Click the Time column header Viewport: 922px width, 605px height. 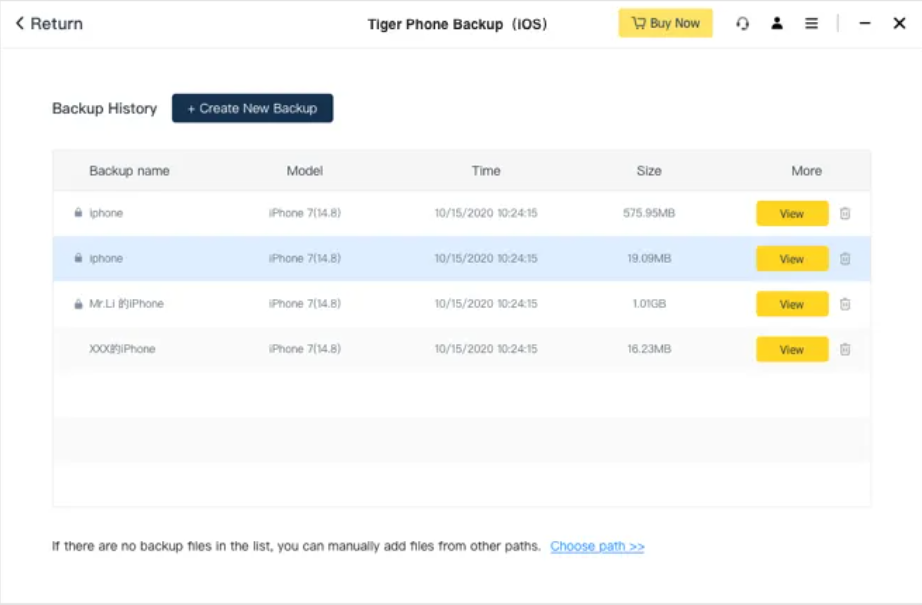click(x=486, y=171)
